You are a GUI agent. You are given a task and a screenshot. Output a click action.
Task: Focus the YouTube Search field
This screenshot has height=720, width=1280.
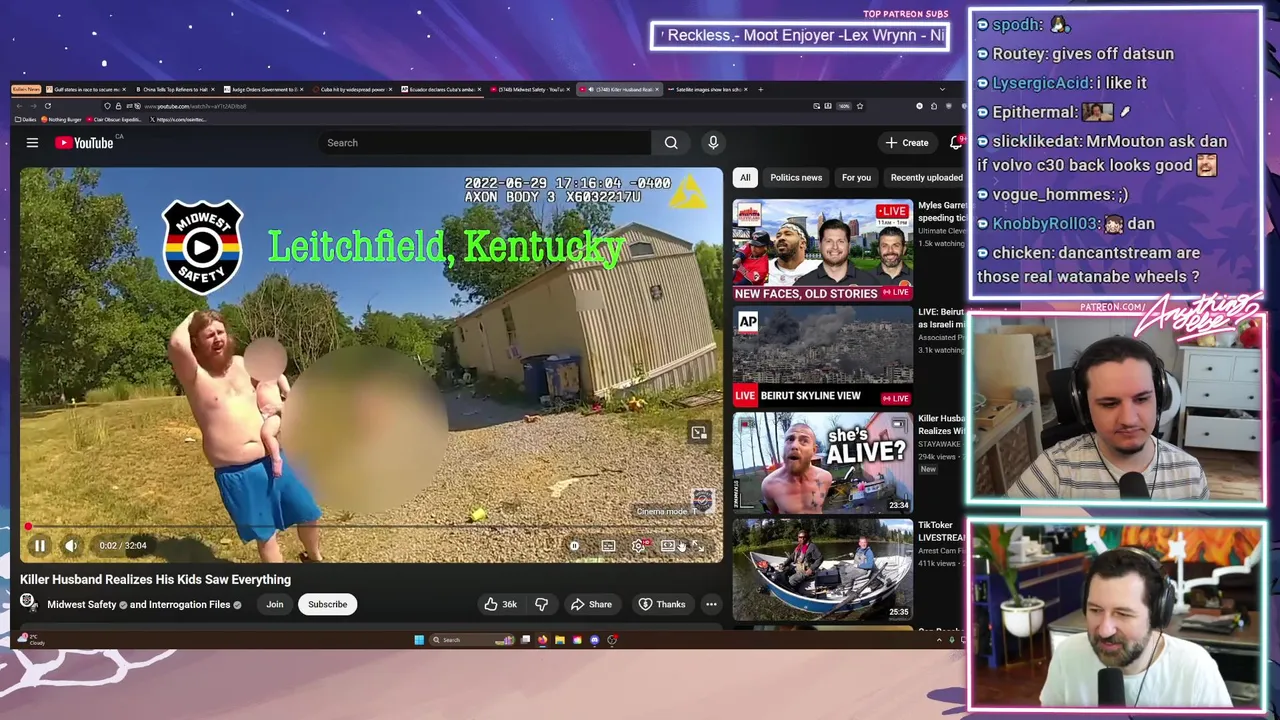pyautogui.click(x=484, y=143)
